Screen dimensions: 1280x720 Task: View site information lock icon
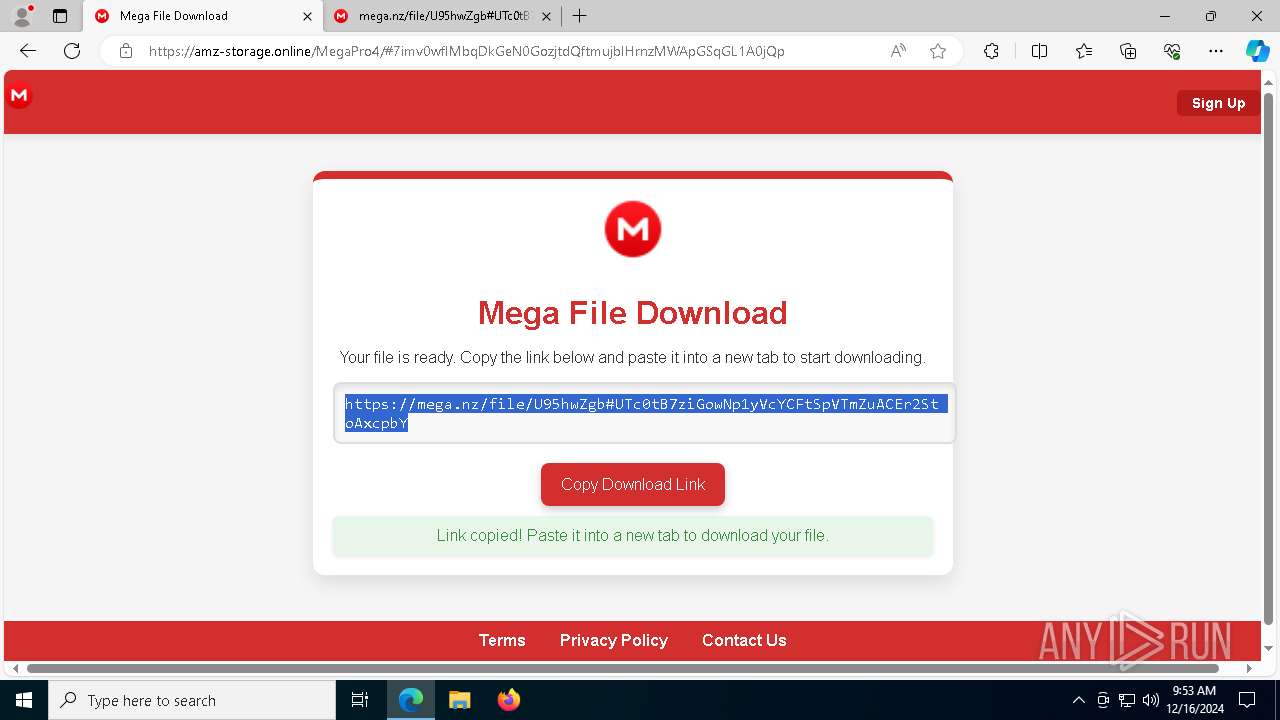[126, 51]
